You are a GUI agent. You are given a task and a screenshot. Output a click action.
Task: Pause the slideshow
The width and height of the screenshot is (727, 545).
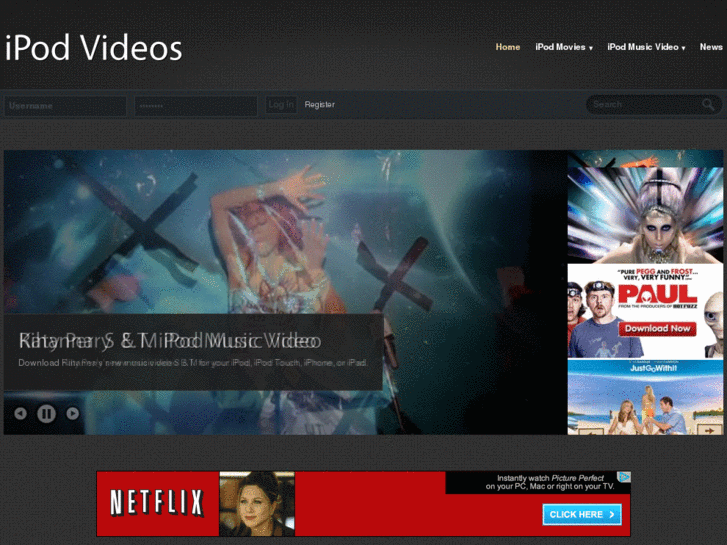click(x=46, y=413)
